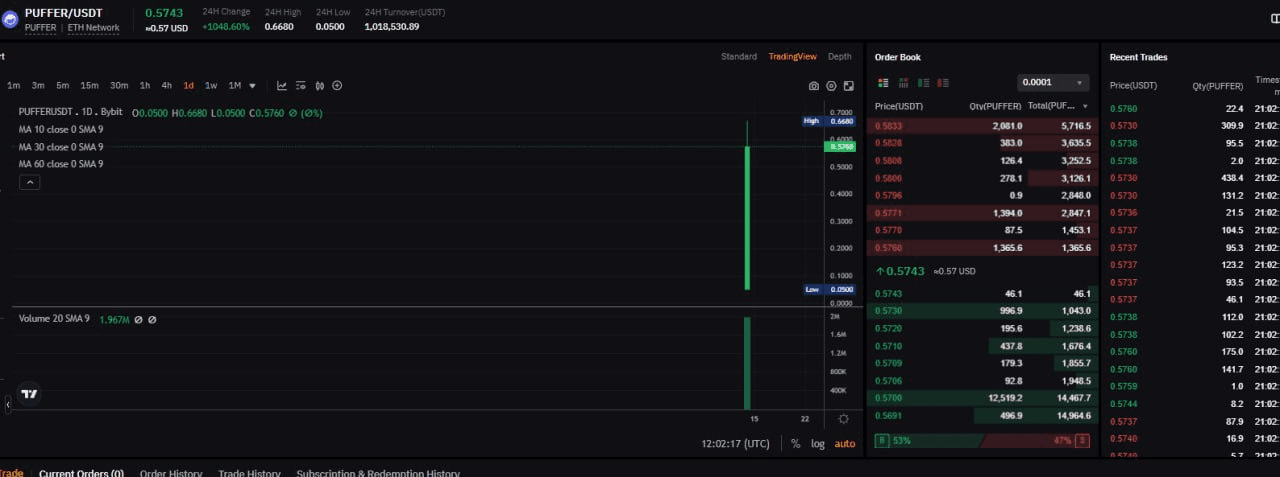The image size is (1280, 477).
Task: Open Subscription & Redemption History tab
Action: click(x=378, y=473)
